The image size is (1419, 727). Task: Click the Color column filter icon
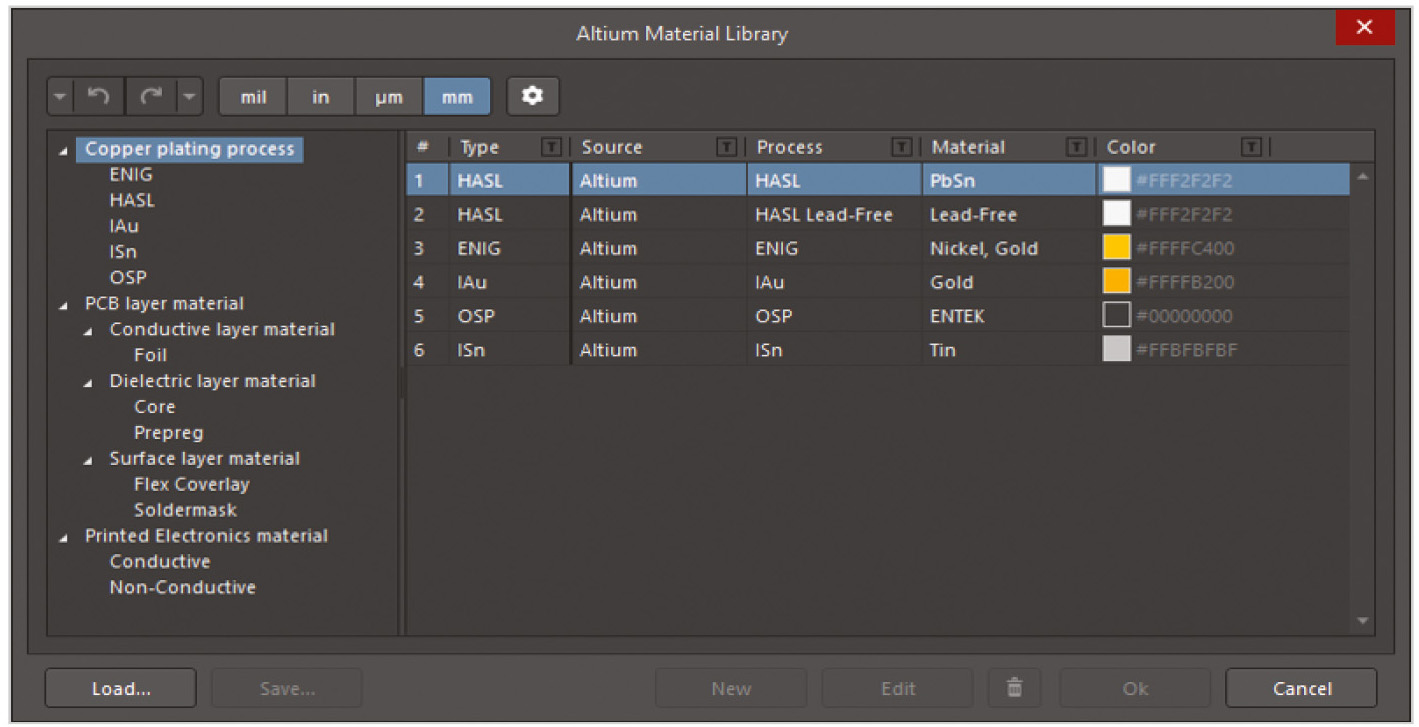click(1251, 147)
